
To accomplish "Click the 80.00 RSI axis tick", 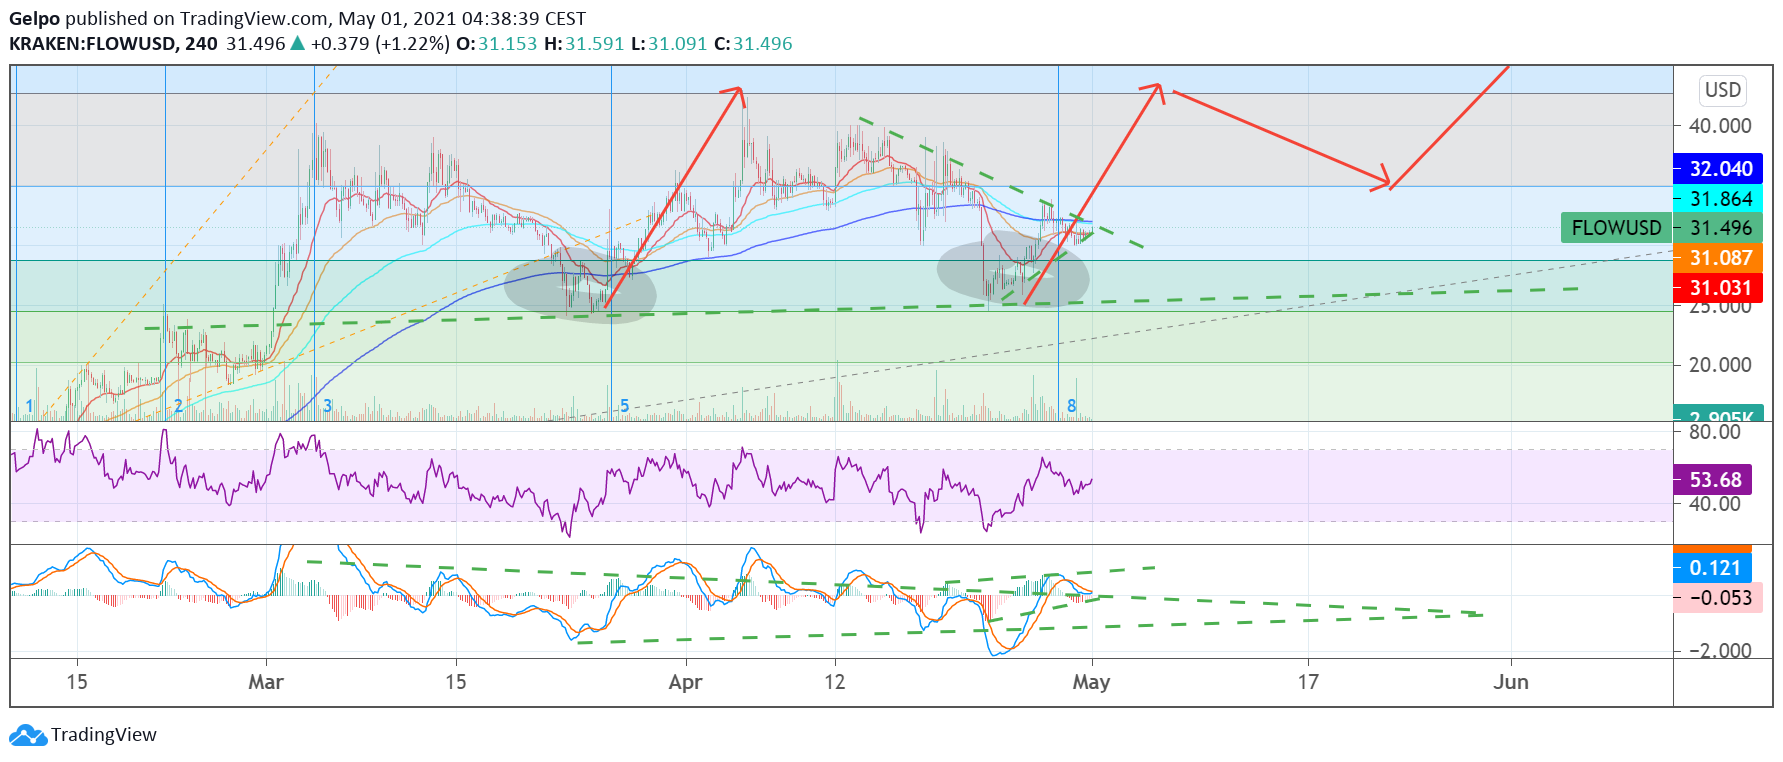I will click(1715, 432).
